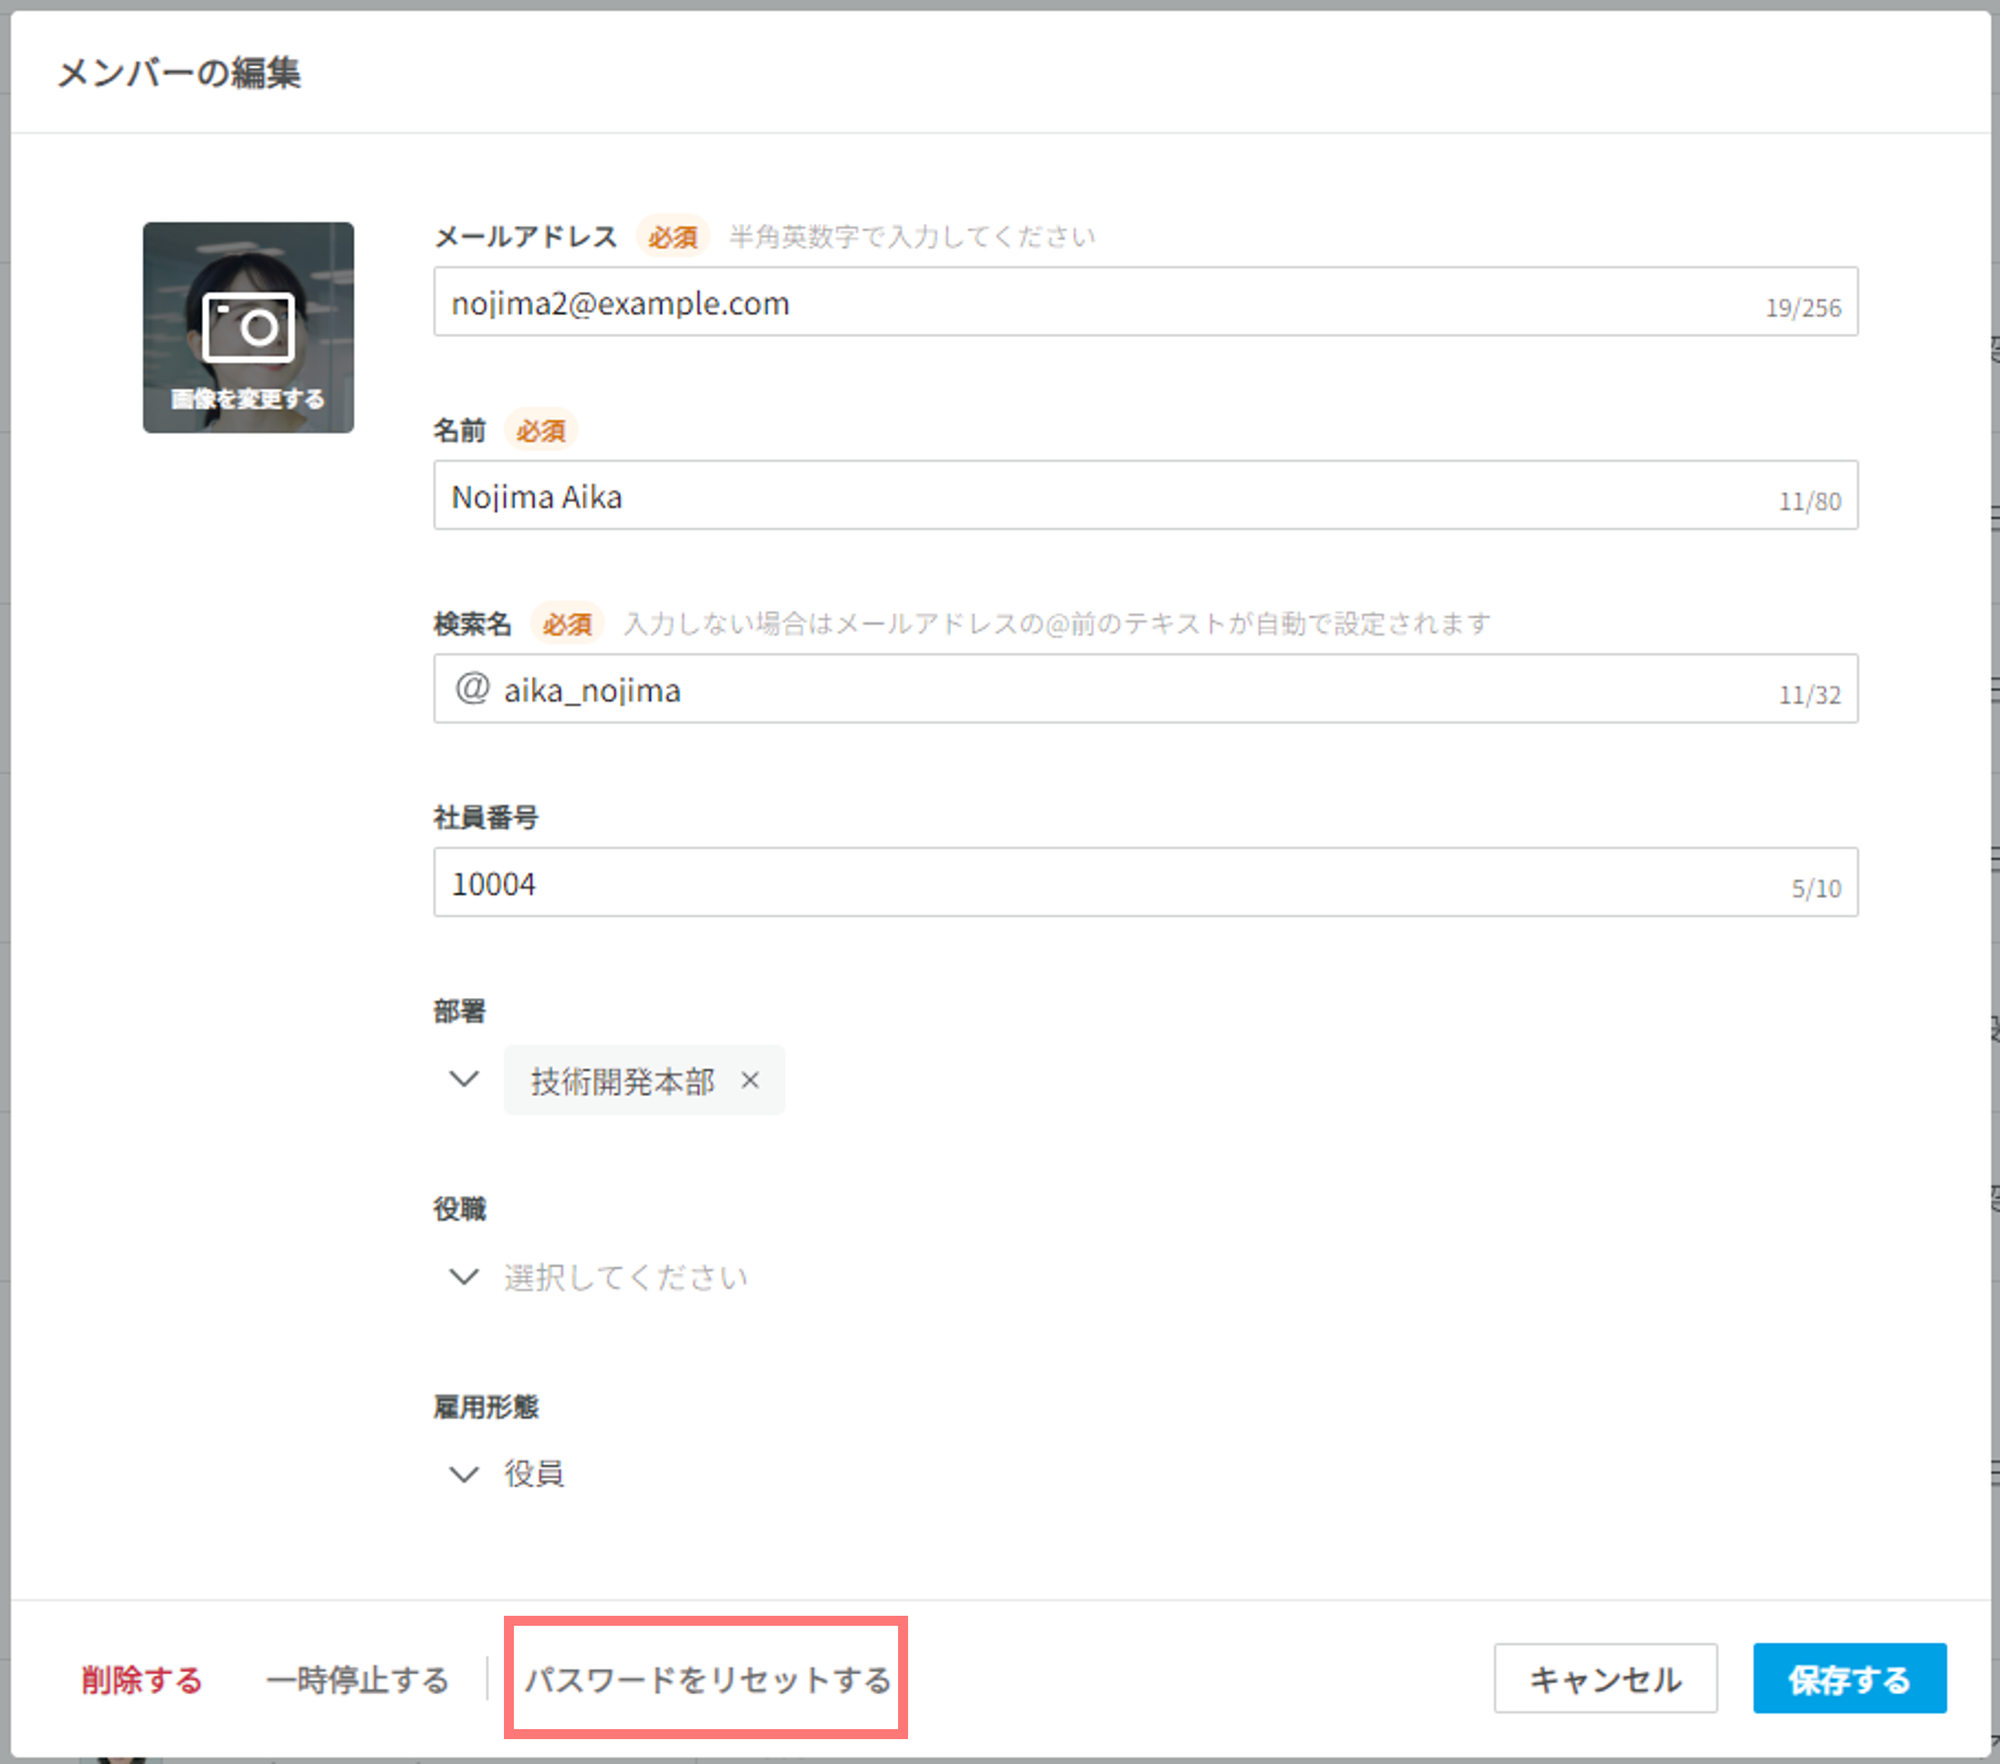Click the 画像を変更する label on the photo

coord(248,399)
